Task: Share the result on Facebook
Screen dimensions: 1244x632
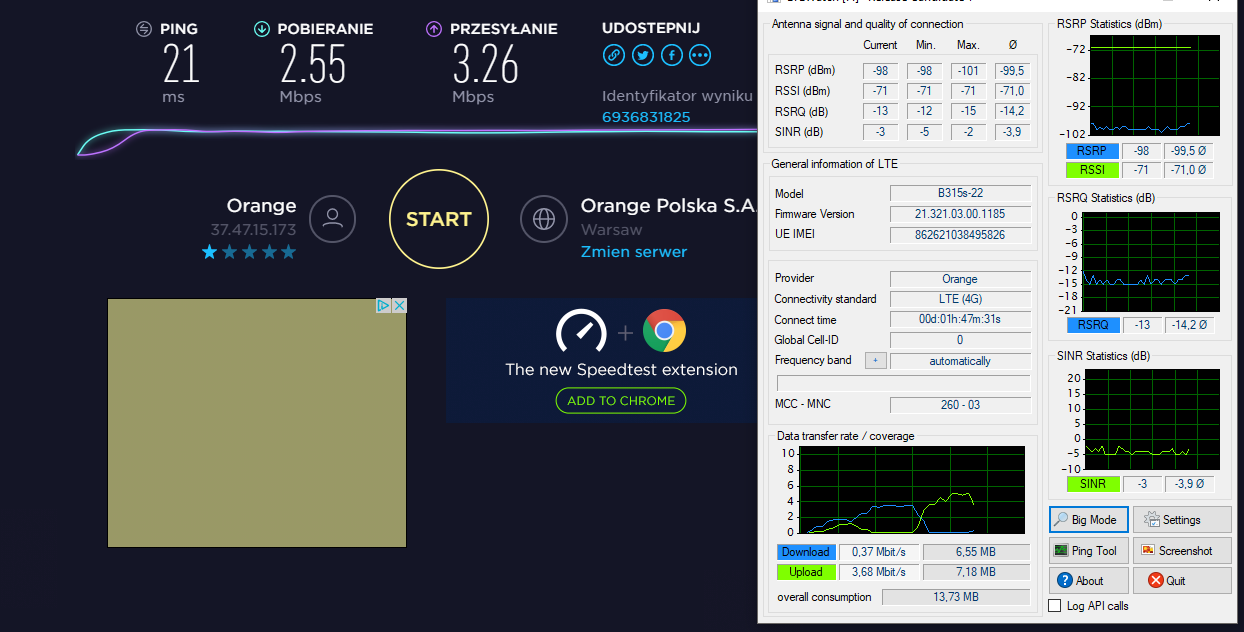Action: 672,55
